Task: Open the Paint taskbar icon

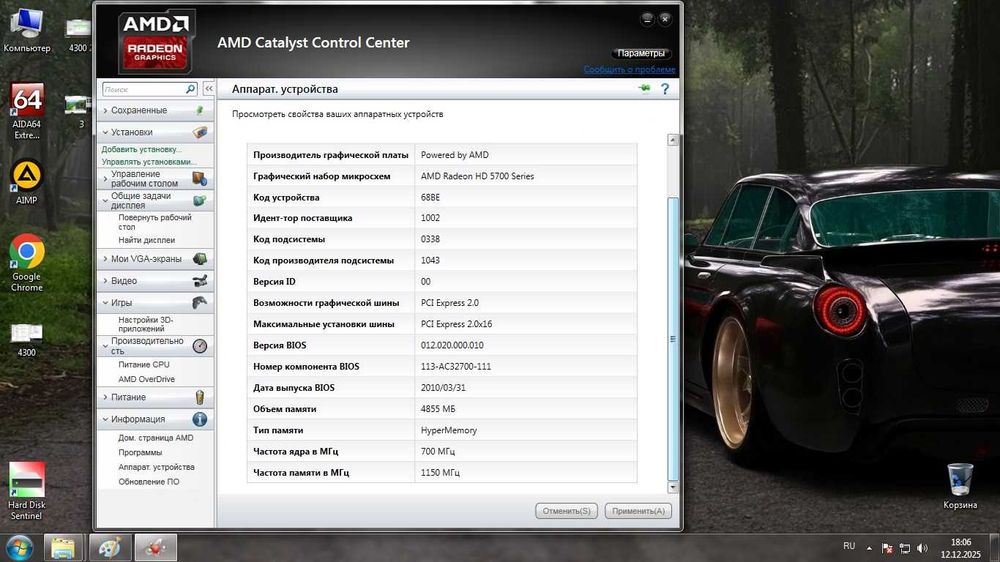Action: 110,548
